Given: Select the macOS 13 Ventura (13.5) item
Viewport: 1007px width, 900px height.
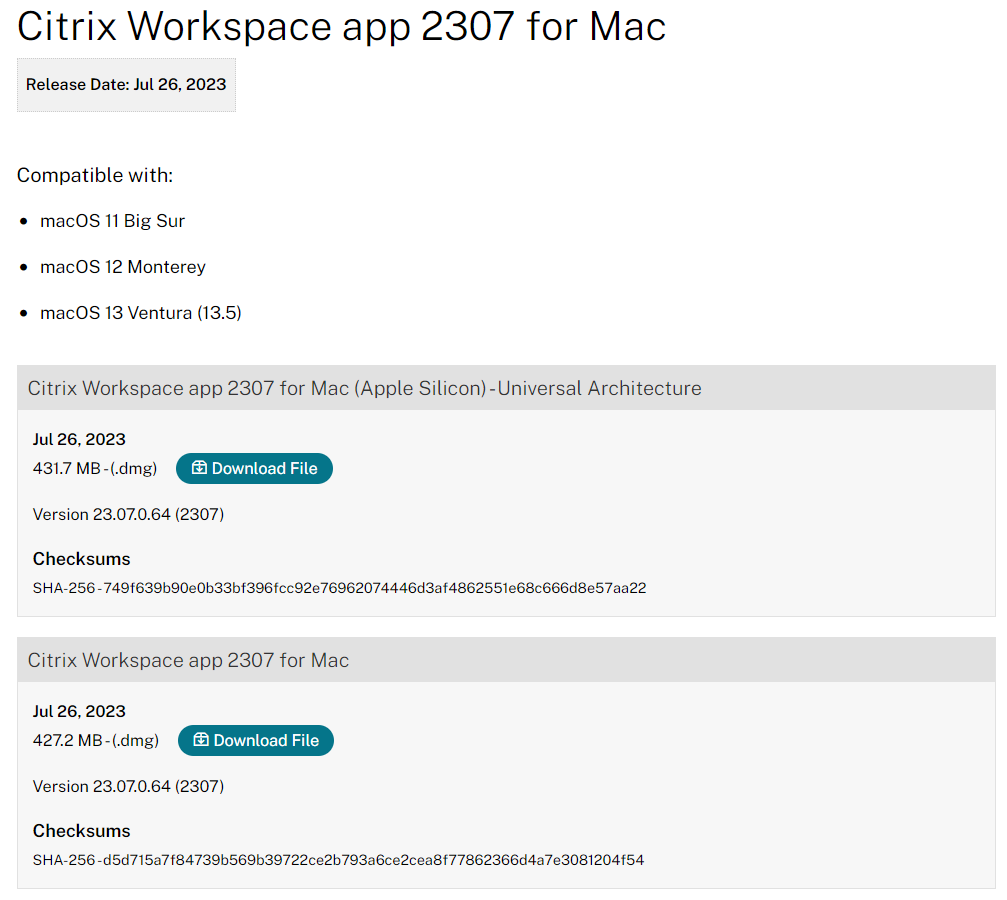Looking at the screenshot, I should point(141,313).
